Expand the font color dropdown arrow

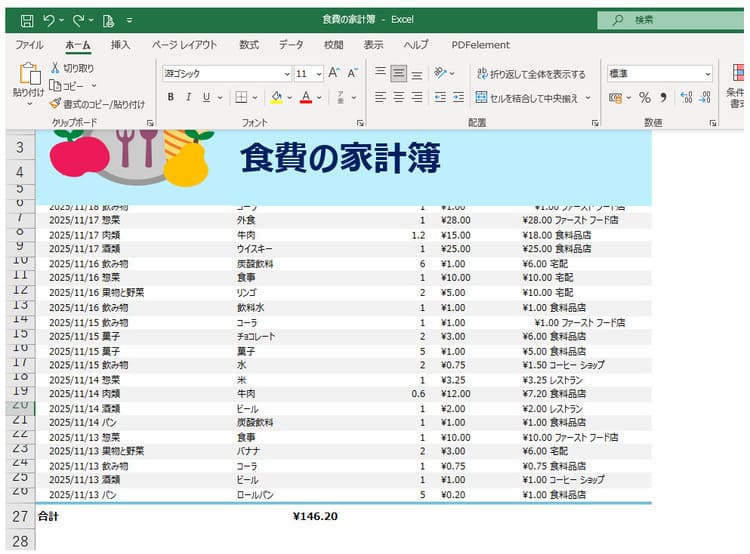point(319,98)
